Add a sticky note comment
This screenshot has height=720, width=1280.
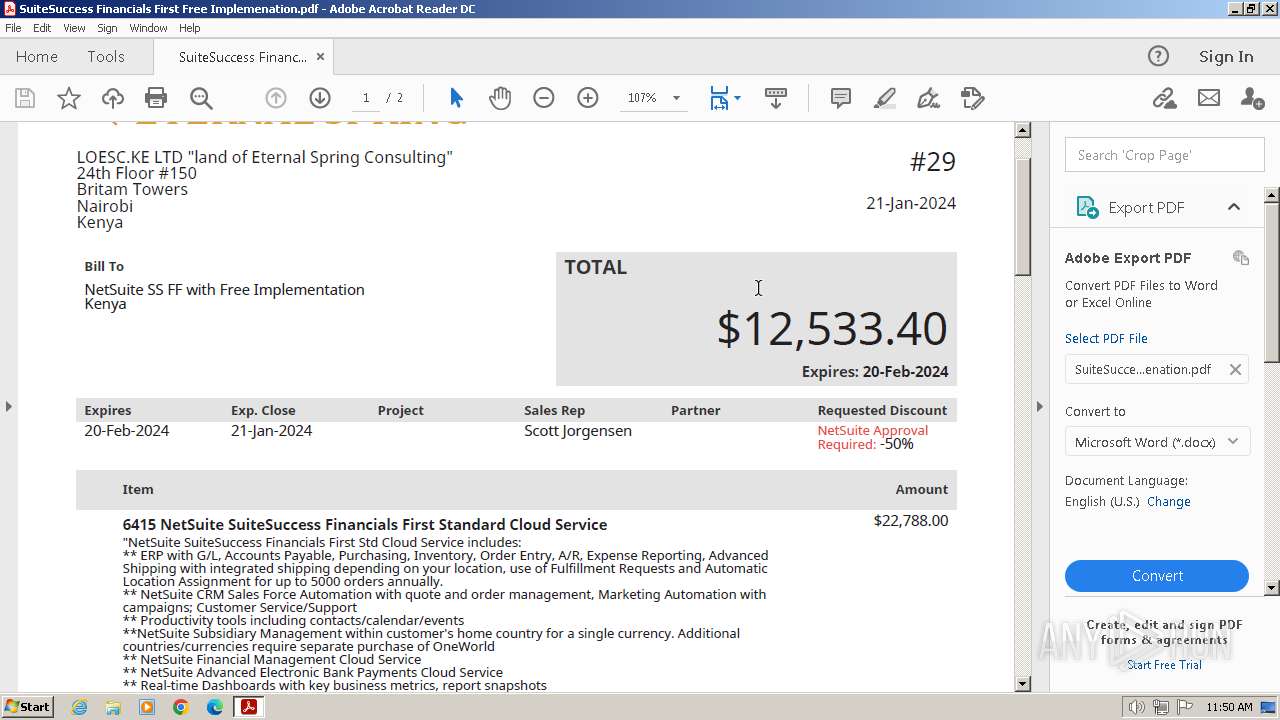(841, 98)
